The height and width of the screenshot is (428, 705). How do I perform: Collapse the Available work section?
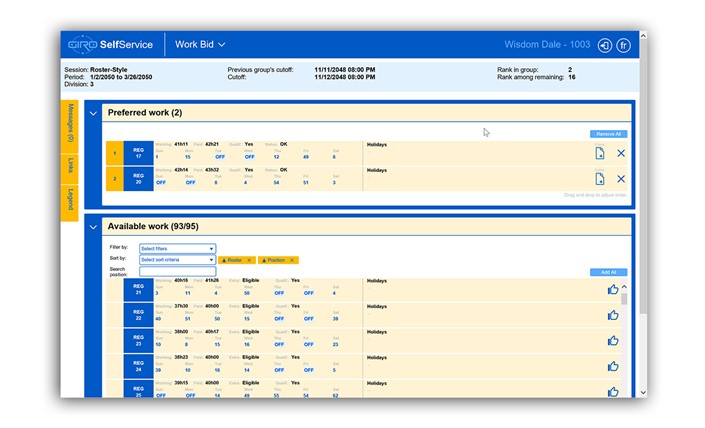[94, 227]
